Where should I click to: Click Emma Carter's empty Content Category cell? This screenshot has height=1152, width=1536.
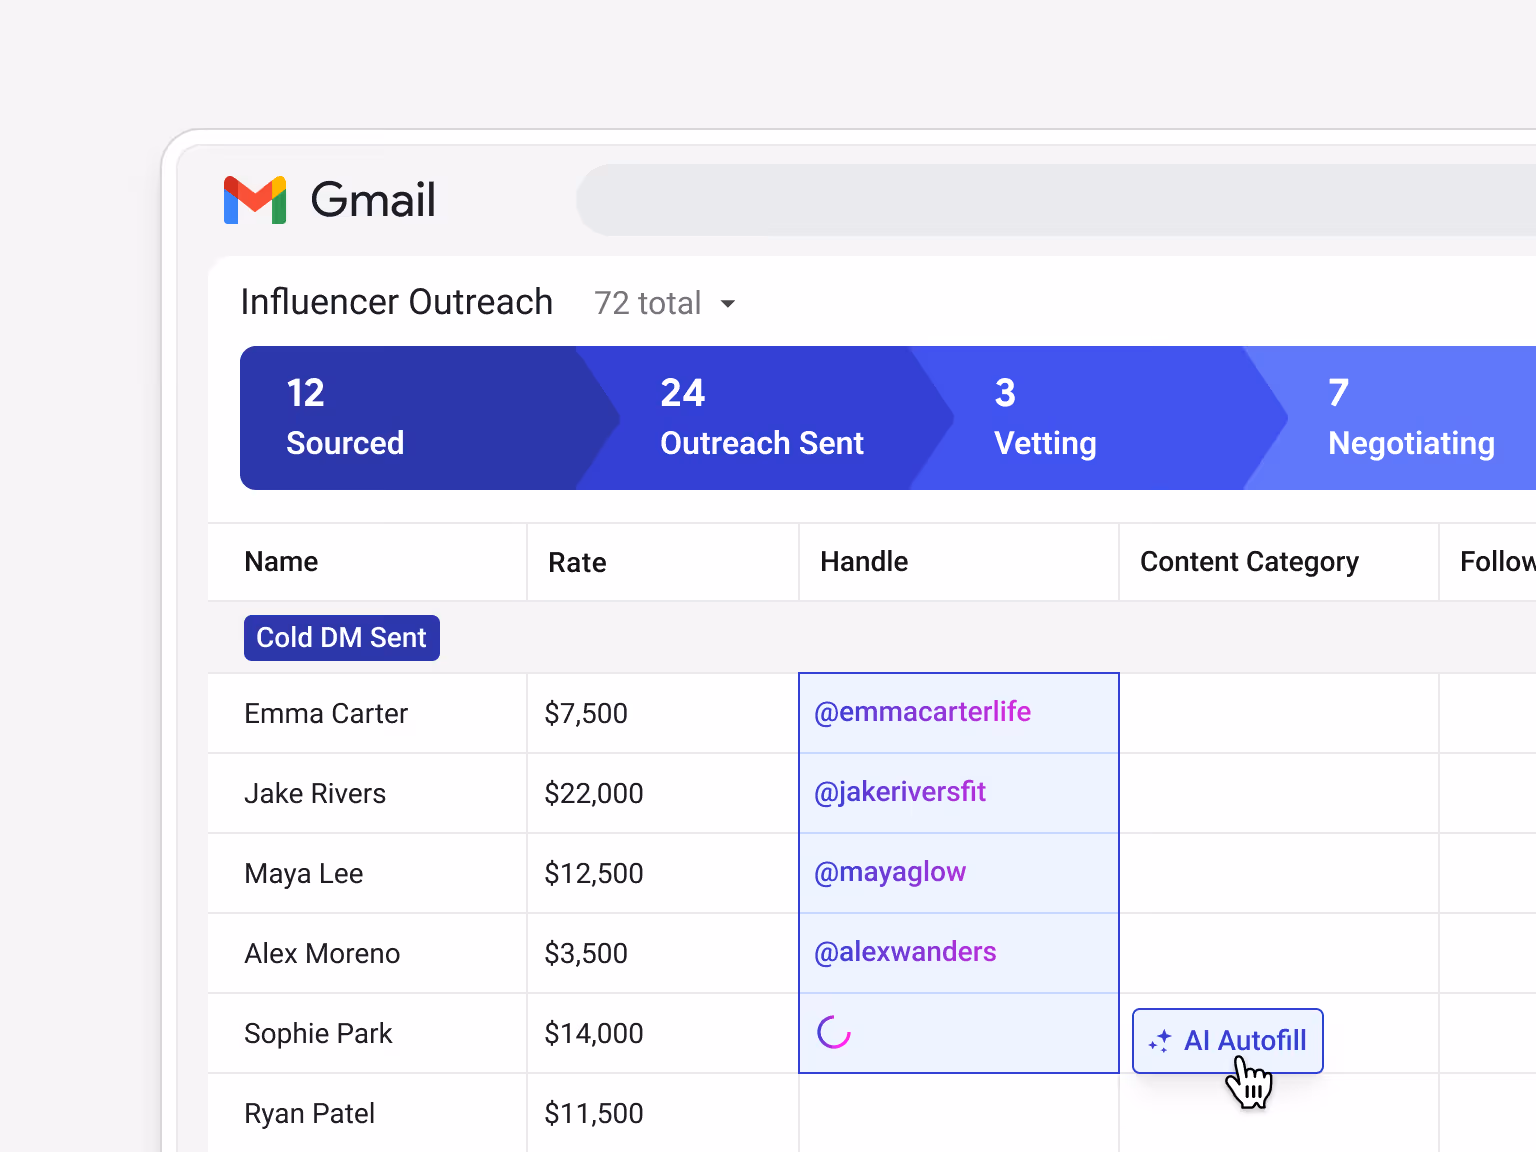(1279, 713)
